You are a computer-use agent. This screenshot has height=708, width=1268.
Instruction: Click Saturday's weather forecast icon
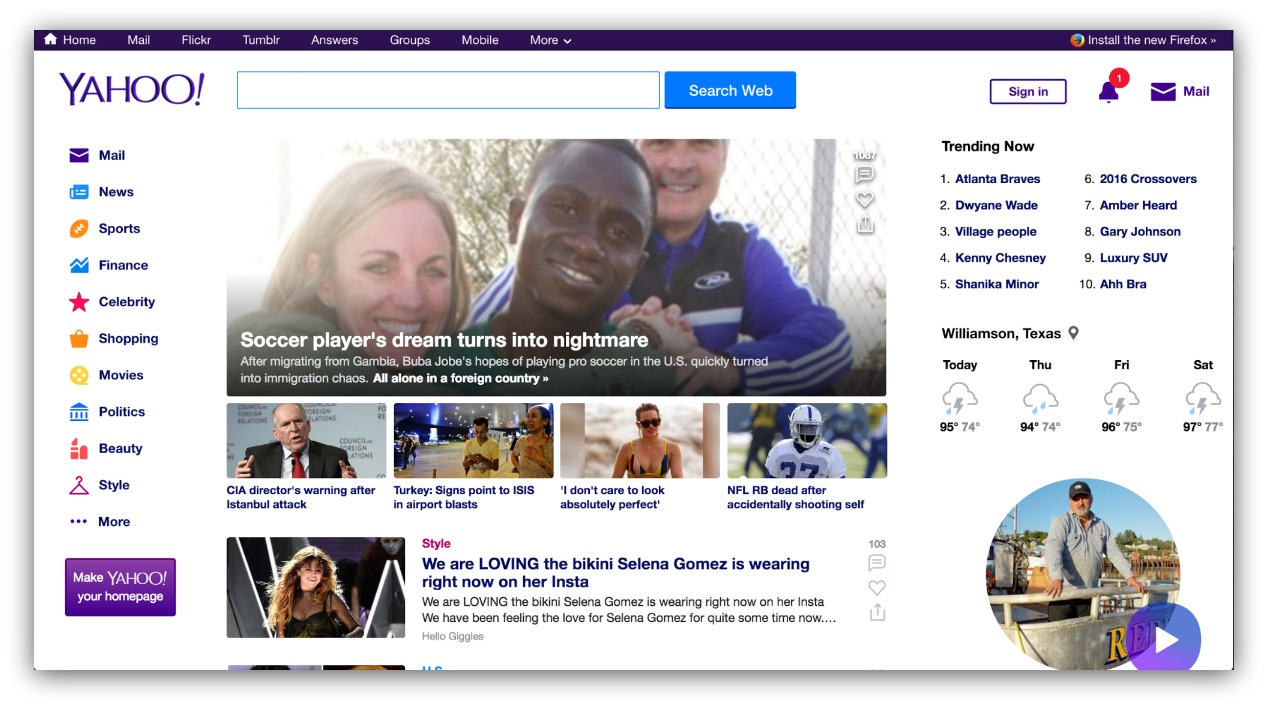[x=1202, y=398]
